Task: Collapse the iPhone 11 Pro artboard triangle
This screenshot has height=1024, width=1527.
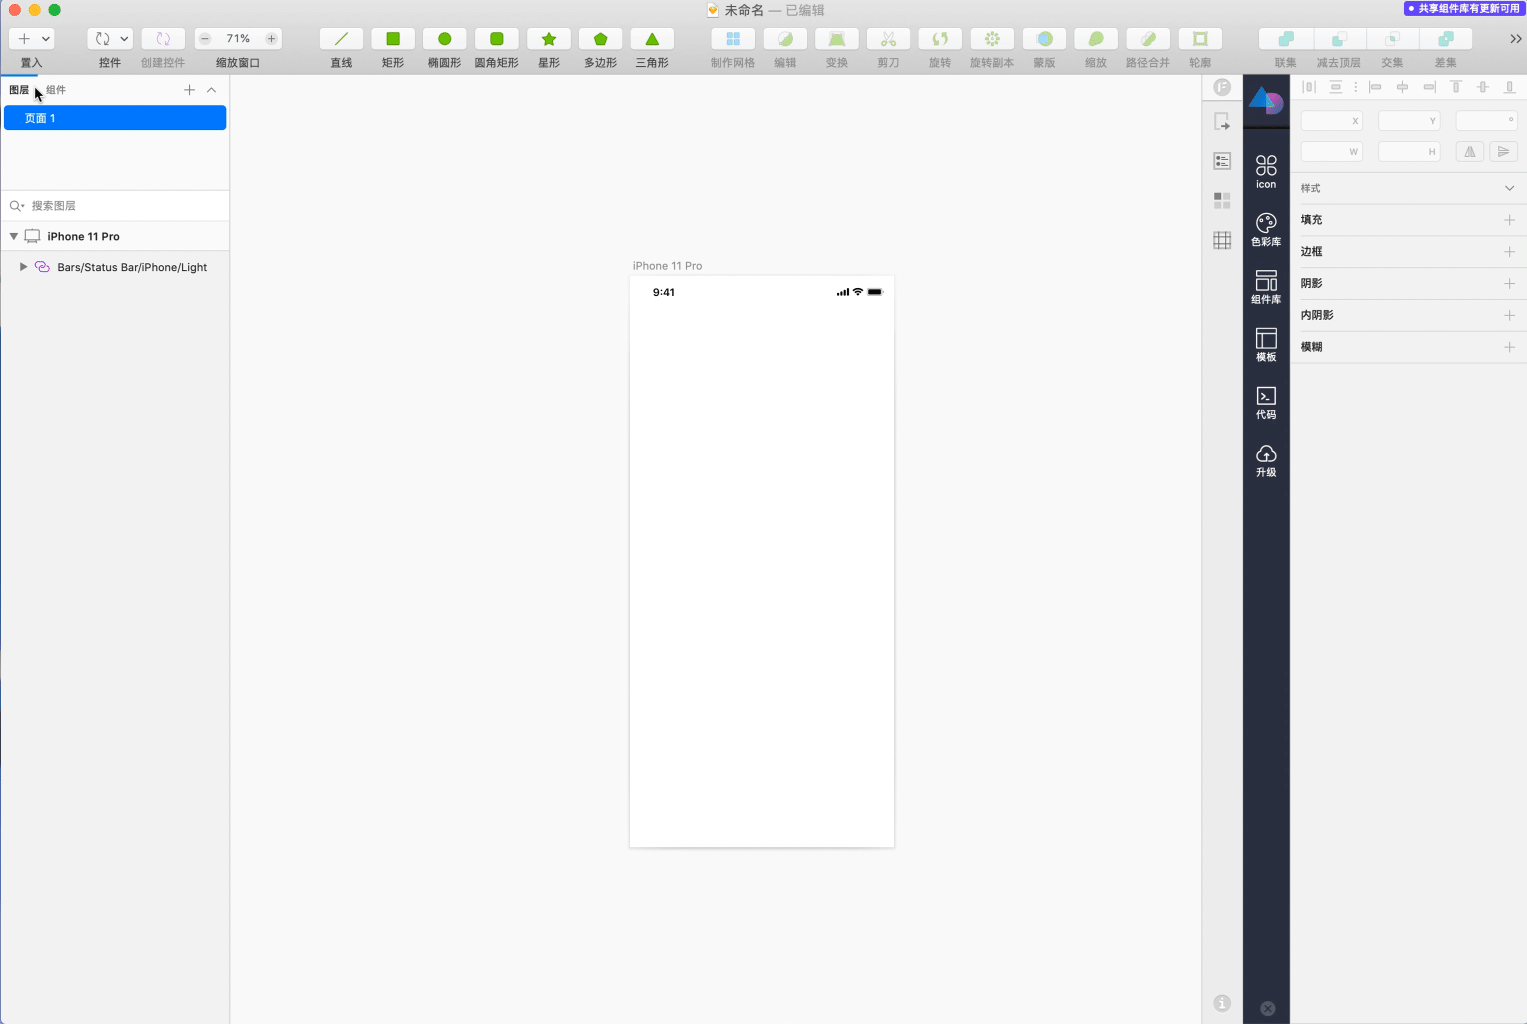Action: click(14, 237)
